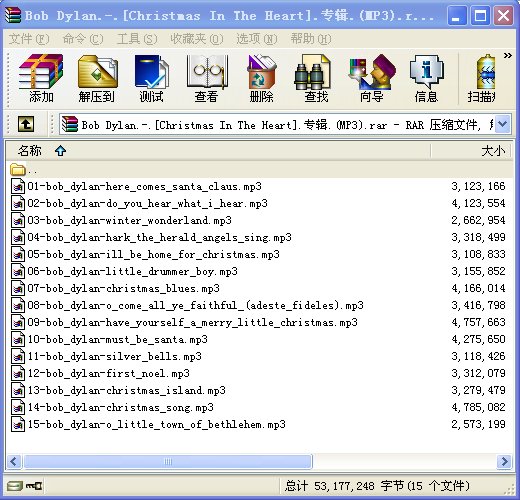Open the 选项(N) menu
The height and width of the screenshot is (500, 520).
(x=257, y=39)
